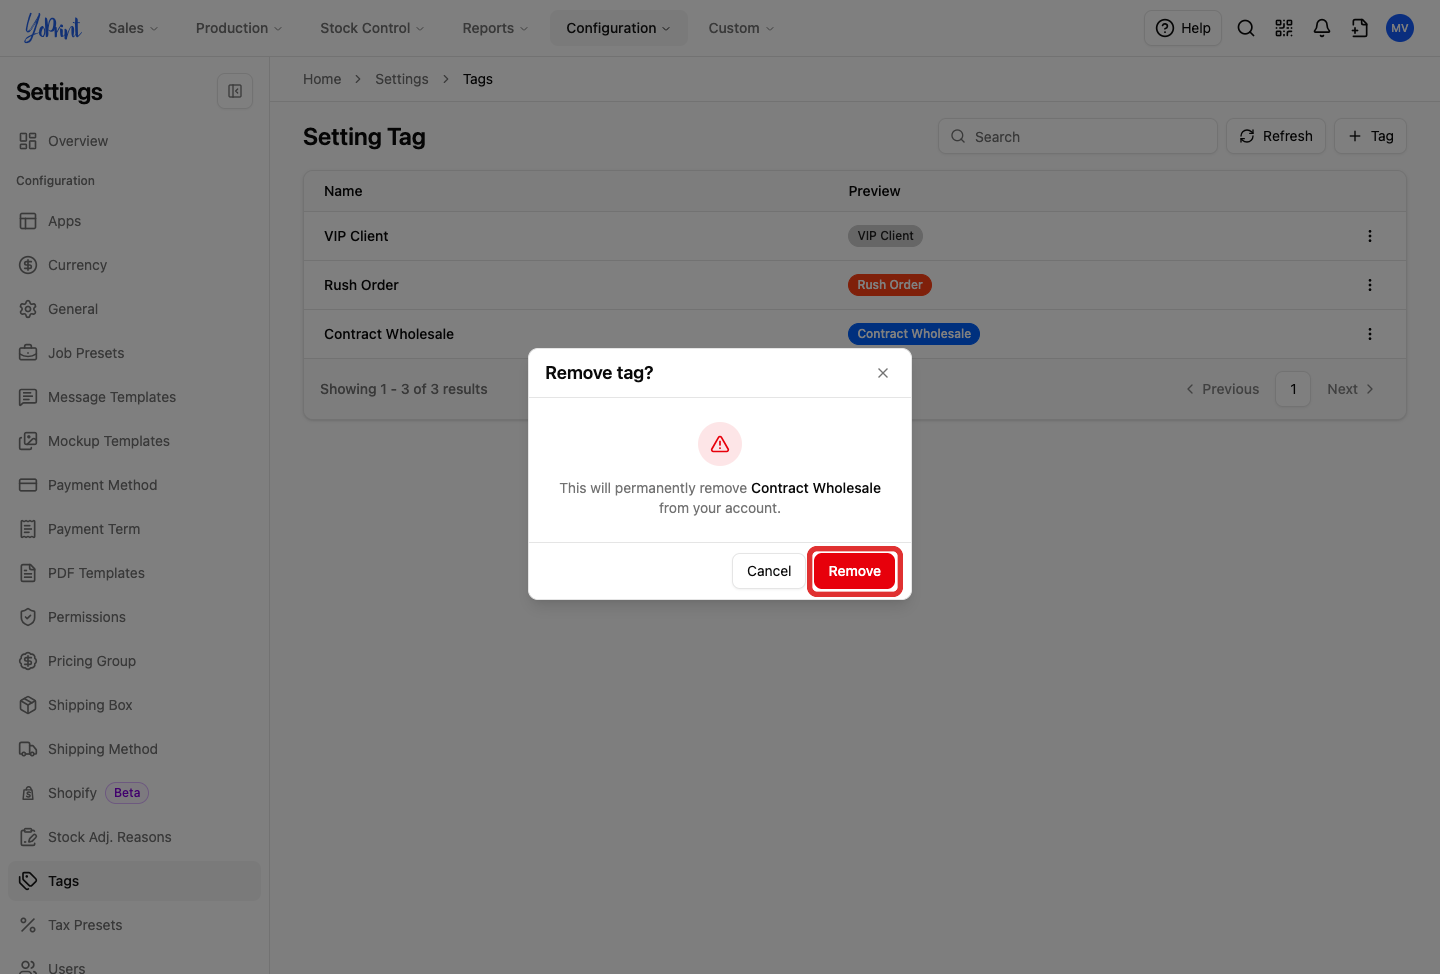
Task: Expand the Custom menu
Action: pos(741,28)
